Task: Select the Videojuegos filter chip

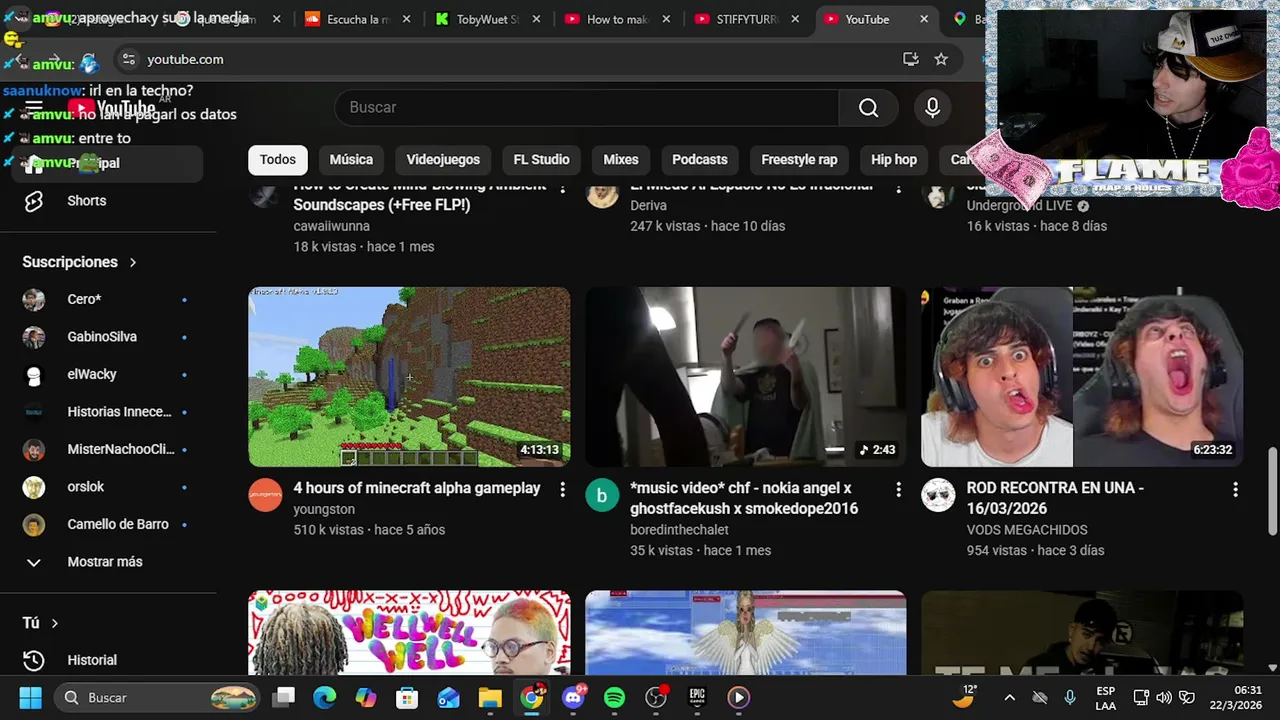Action: pos(443,160)
